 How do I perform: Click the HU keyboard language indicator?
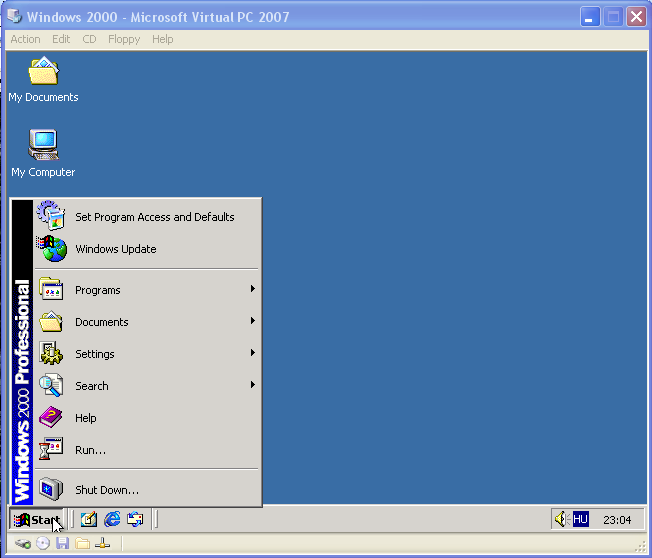581,519
